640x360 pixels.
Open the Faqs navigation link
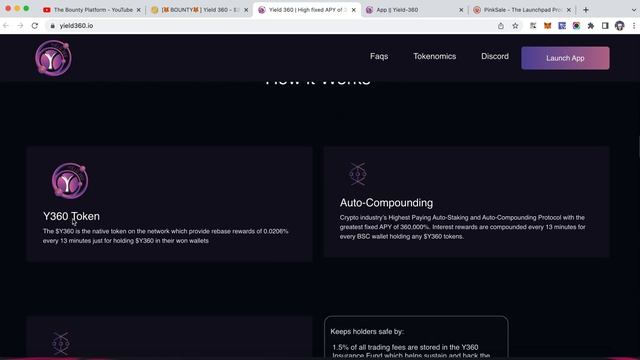pyautogui.click(x=379, y=56)
